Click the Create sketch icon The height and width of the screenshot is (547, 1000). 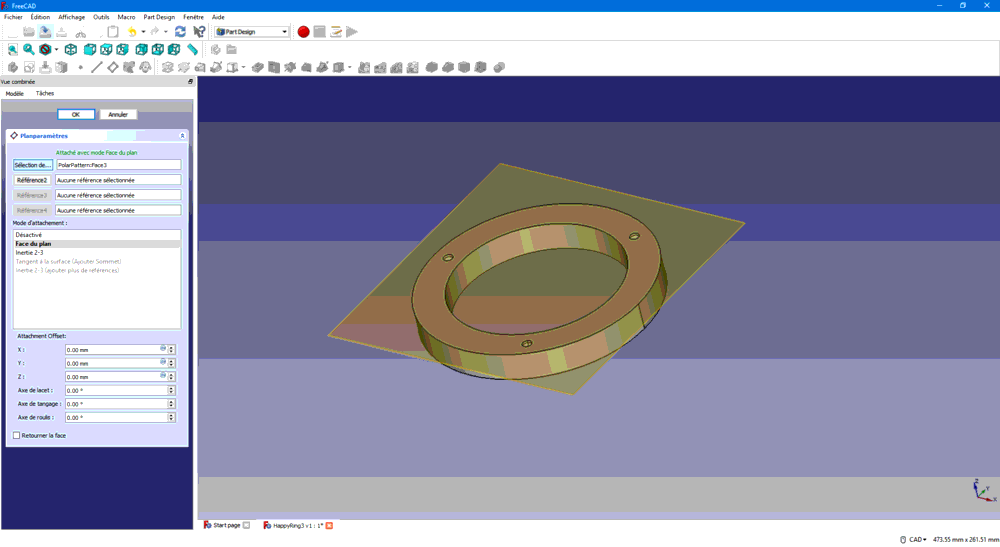pos(29,67)
